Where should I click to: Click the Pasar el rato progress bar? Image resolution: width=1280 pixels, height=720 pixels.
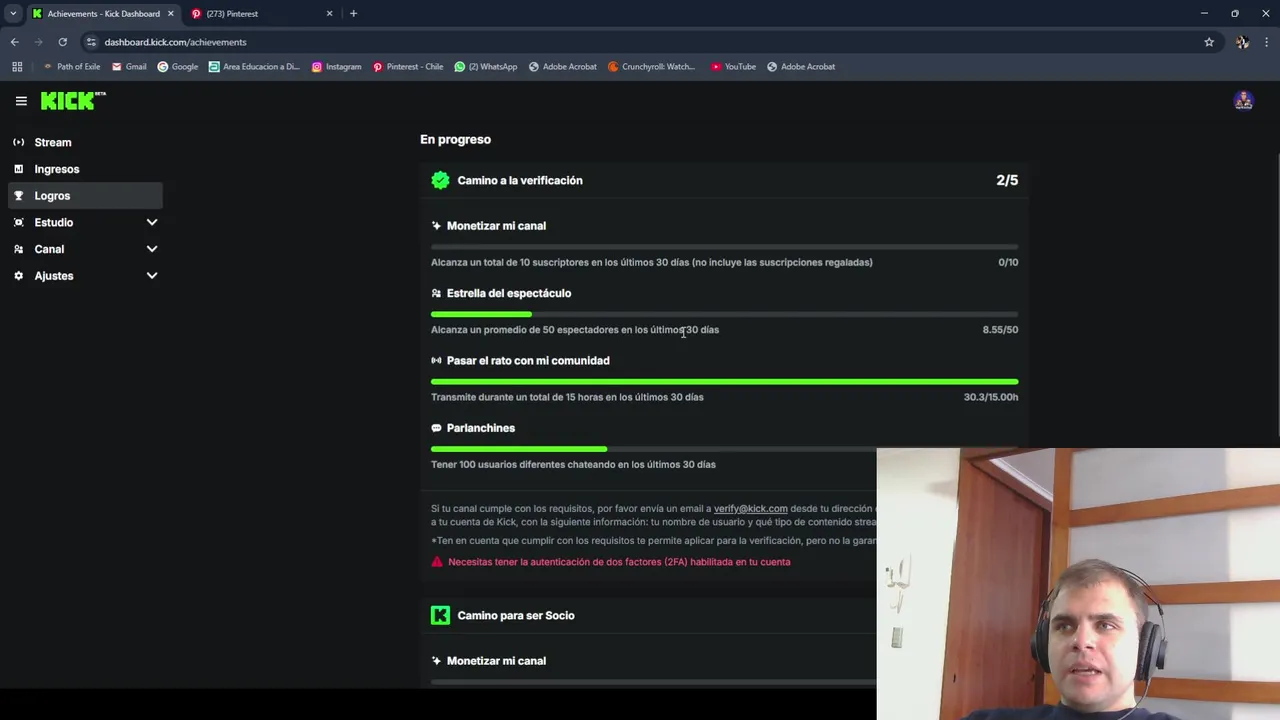tap(724, 381)
